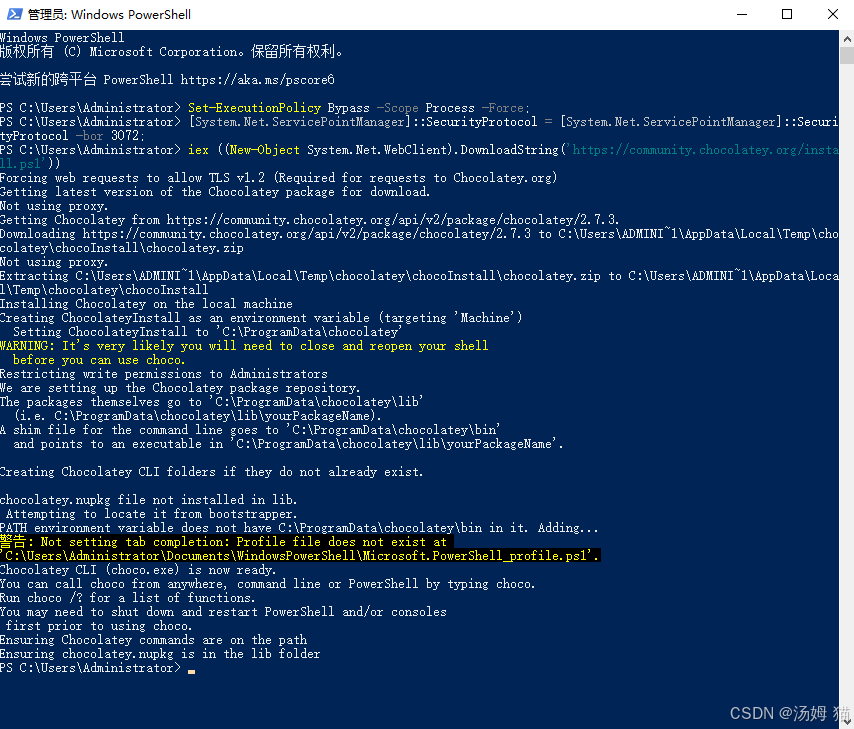This screenshot has height=729, width=854.
Task: Click 'PATH environment variable does not have' line
Action: click(299, 528)
